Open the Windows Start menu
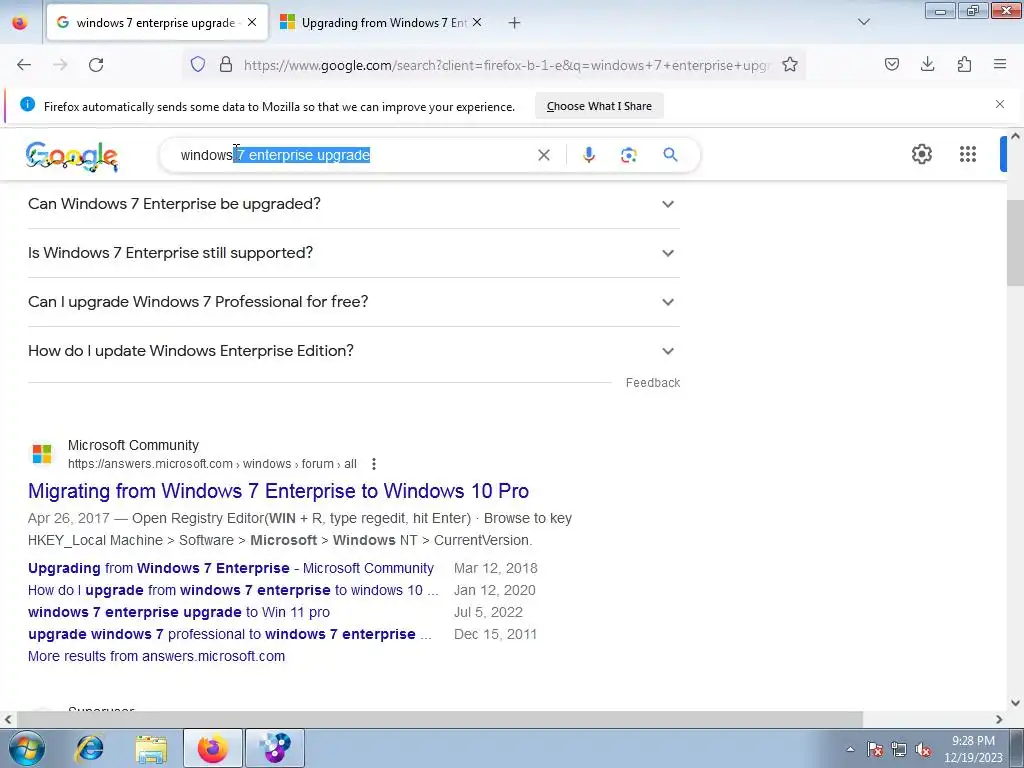1024x768 pixels. [25, 748]
